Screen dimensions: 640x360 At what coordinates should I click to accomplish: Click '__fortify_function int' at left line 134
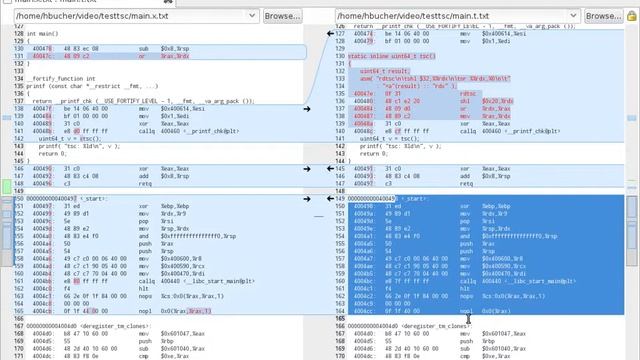[x=61, y=78]
